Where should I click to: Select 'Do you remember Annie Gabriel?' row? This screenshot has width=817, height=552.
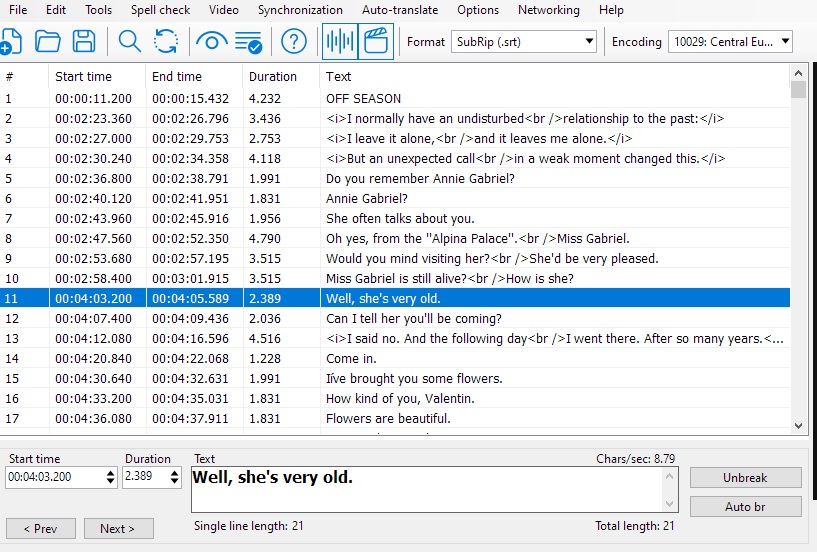click(x=395, y=178)
